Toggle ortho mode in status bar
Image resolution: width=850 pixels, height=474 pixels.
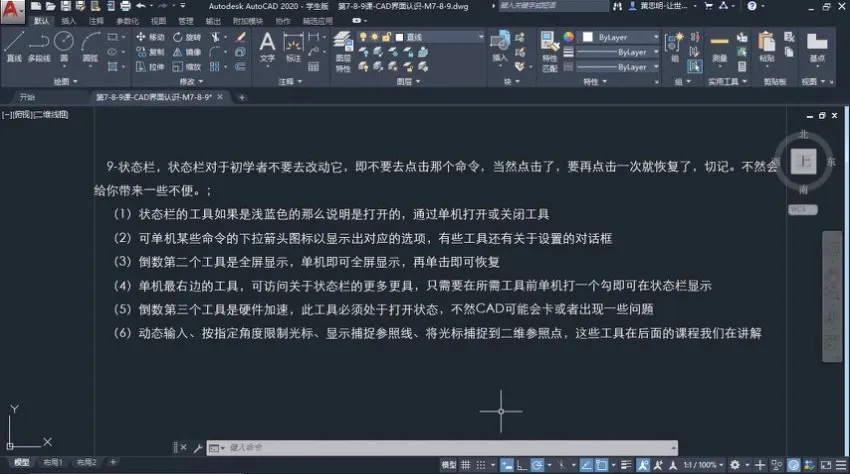pos(522,465)
